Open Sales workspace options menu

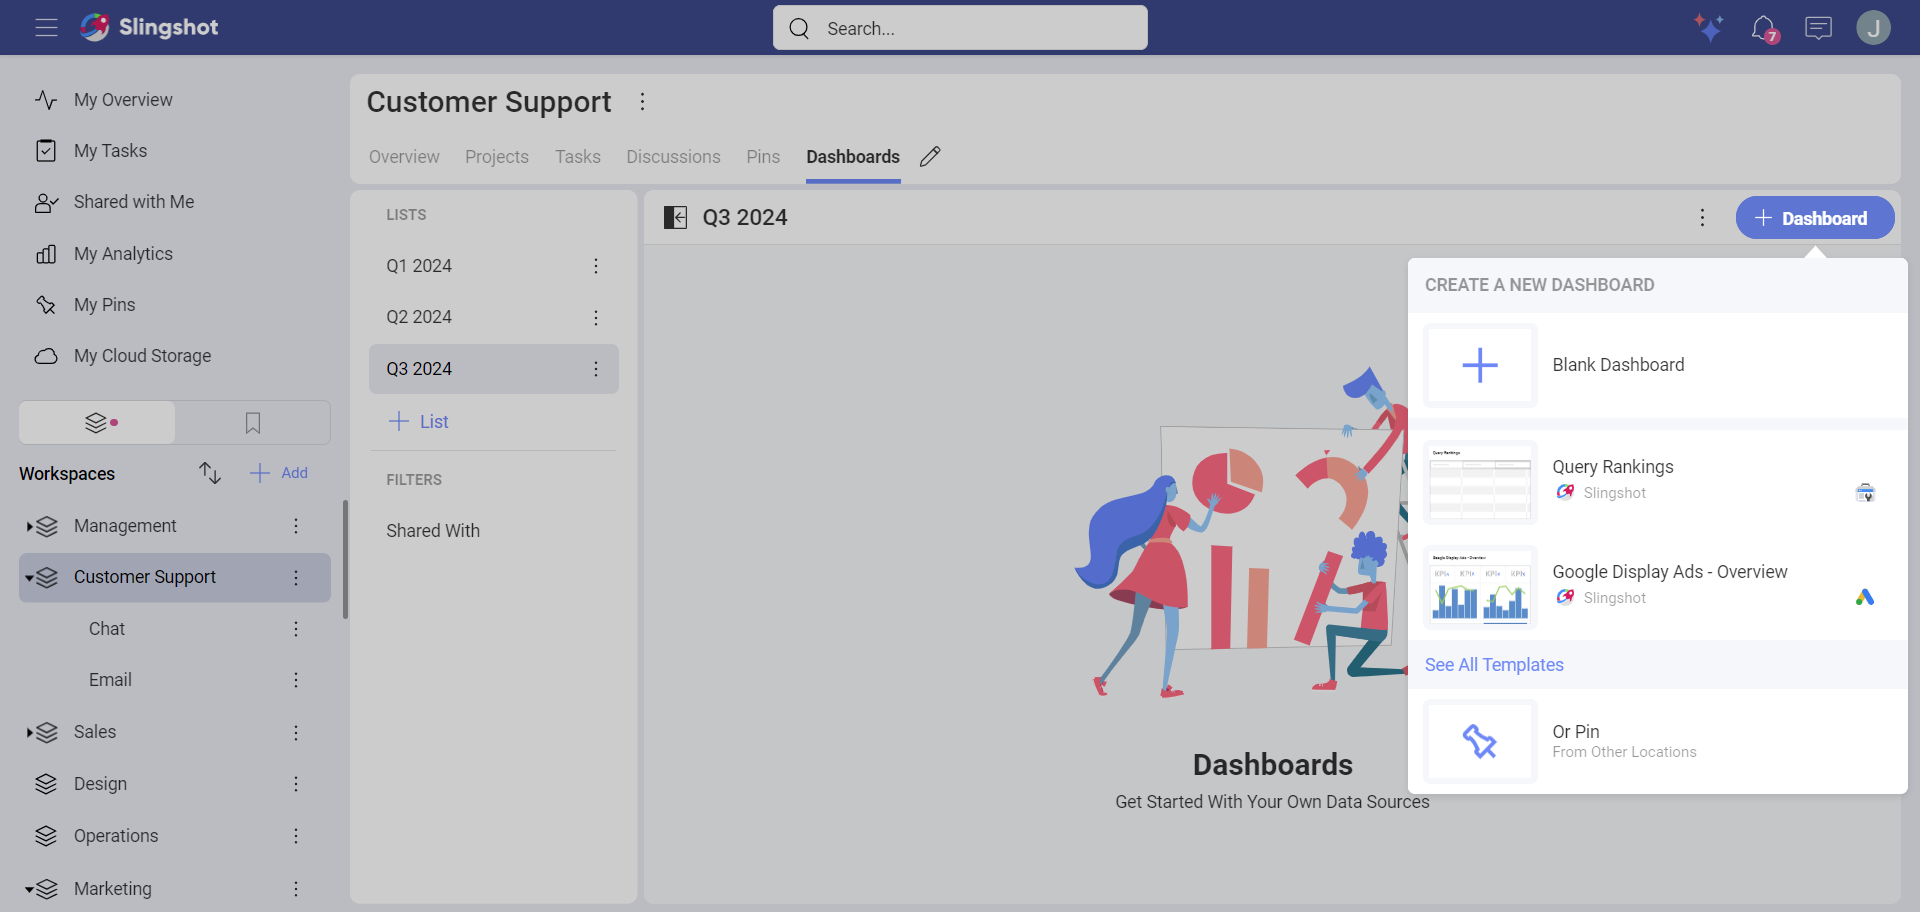[x=296, y=733]
